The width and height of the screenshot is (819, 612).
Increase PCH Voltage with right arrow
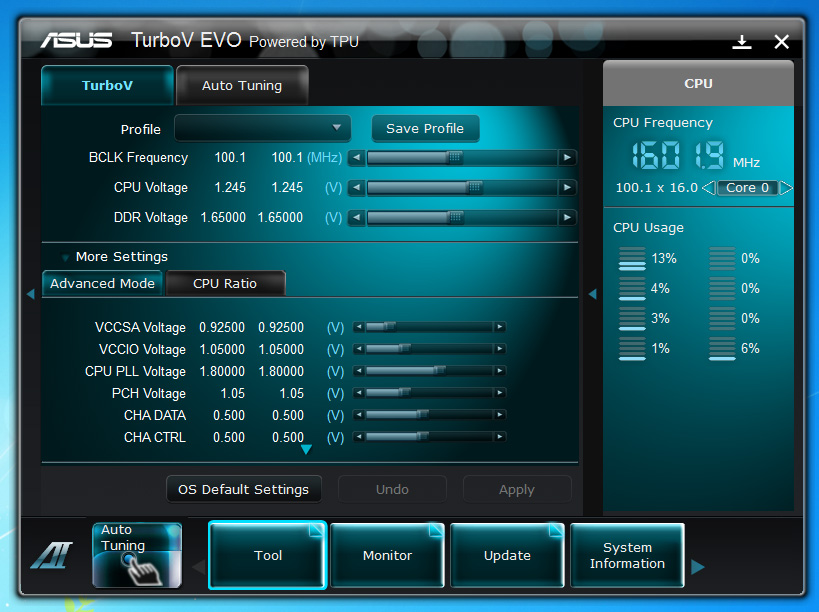500,393
